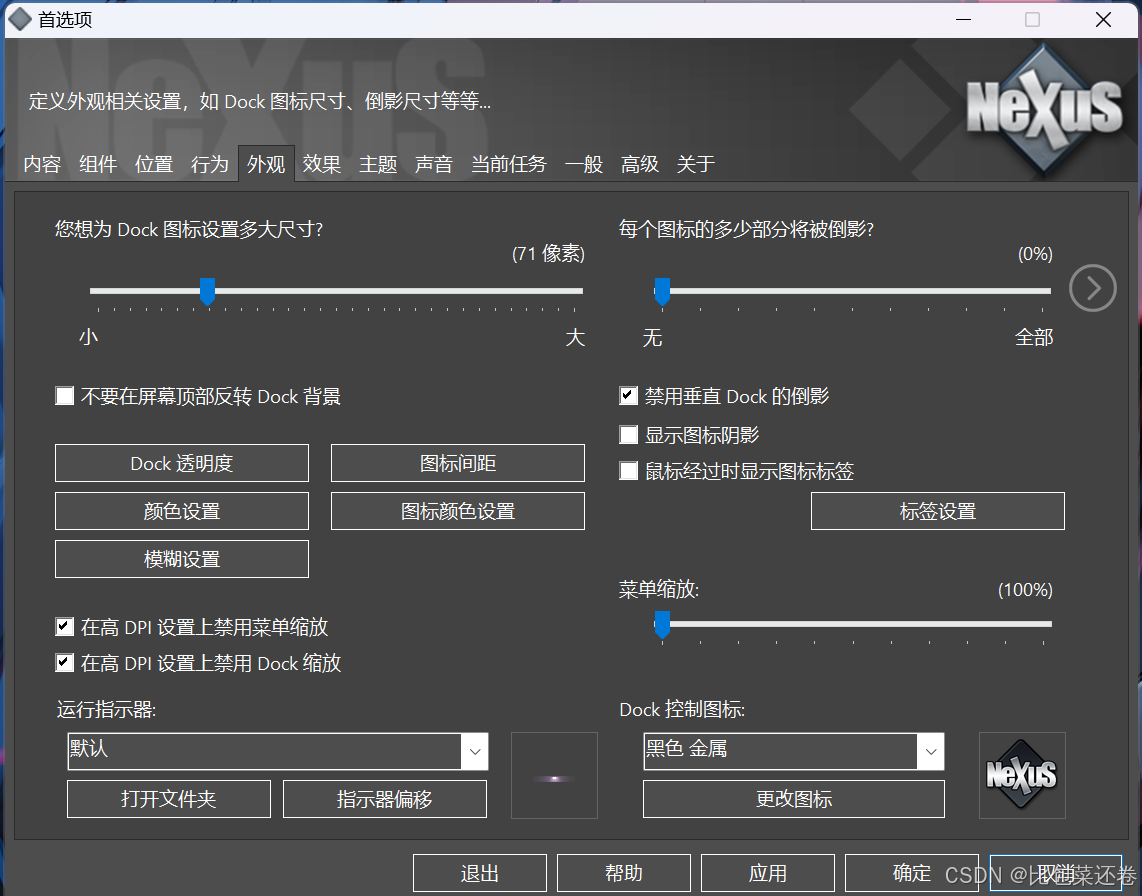Switch to the 组件 tab
This screenshot has height=896, width=1142.
98,164
